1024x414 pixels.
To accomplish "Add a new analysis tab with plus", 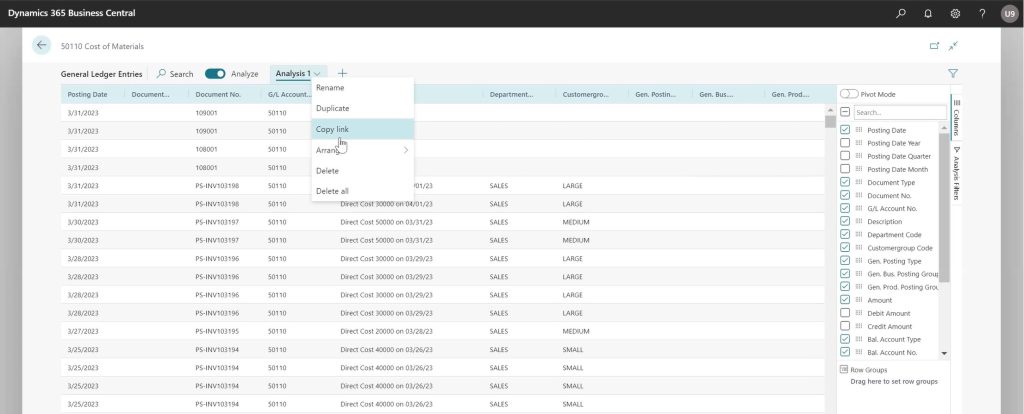I will [342, 74].
